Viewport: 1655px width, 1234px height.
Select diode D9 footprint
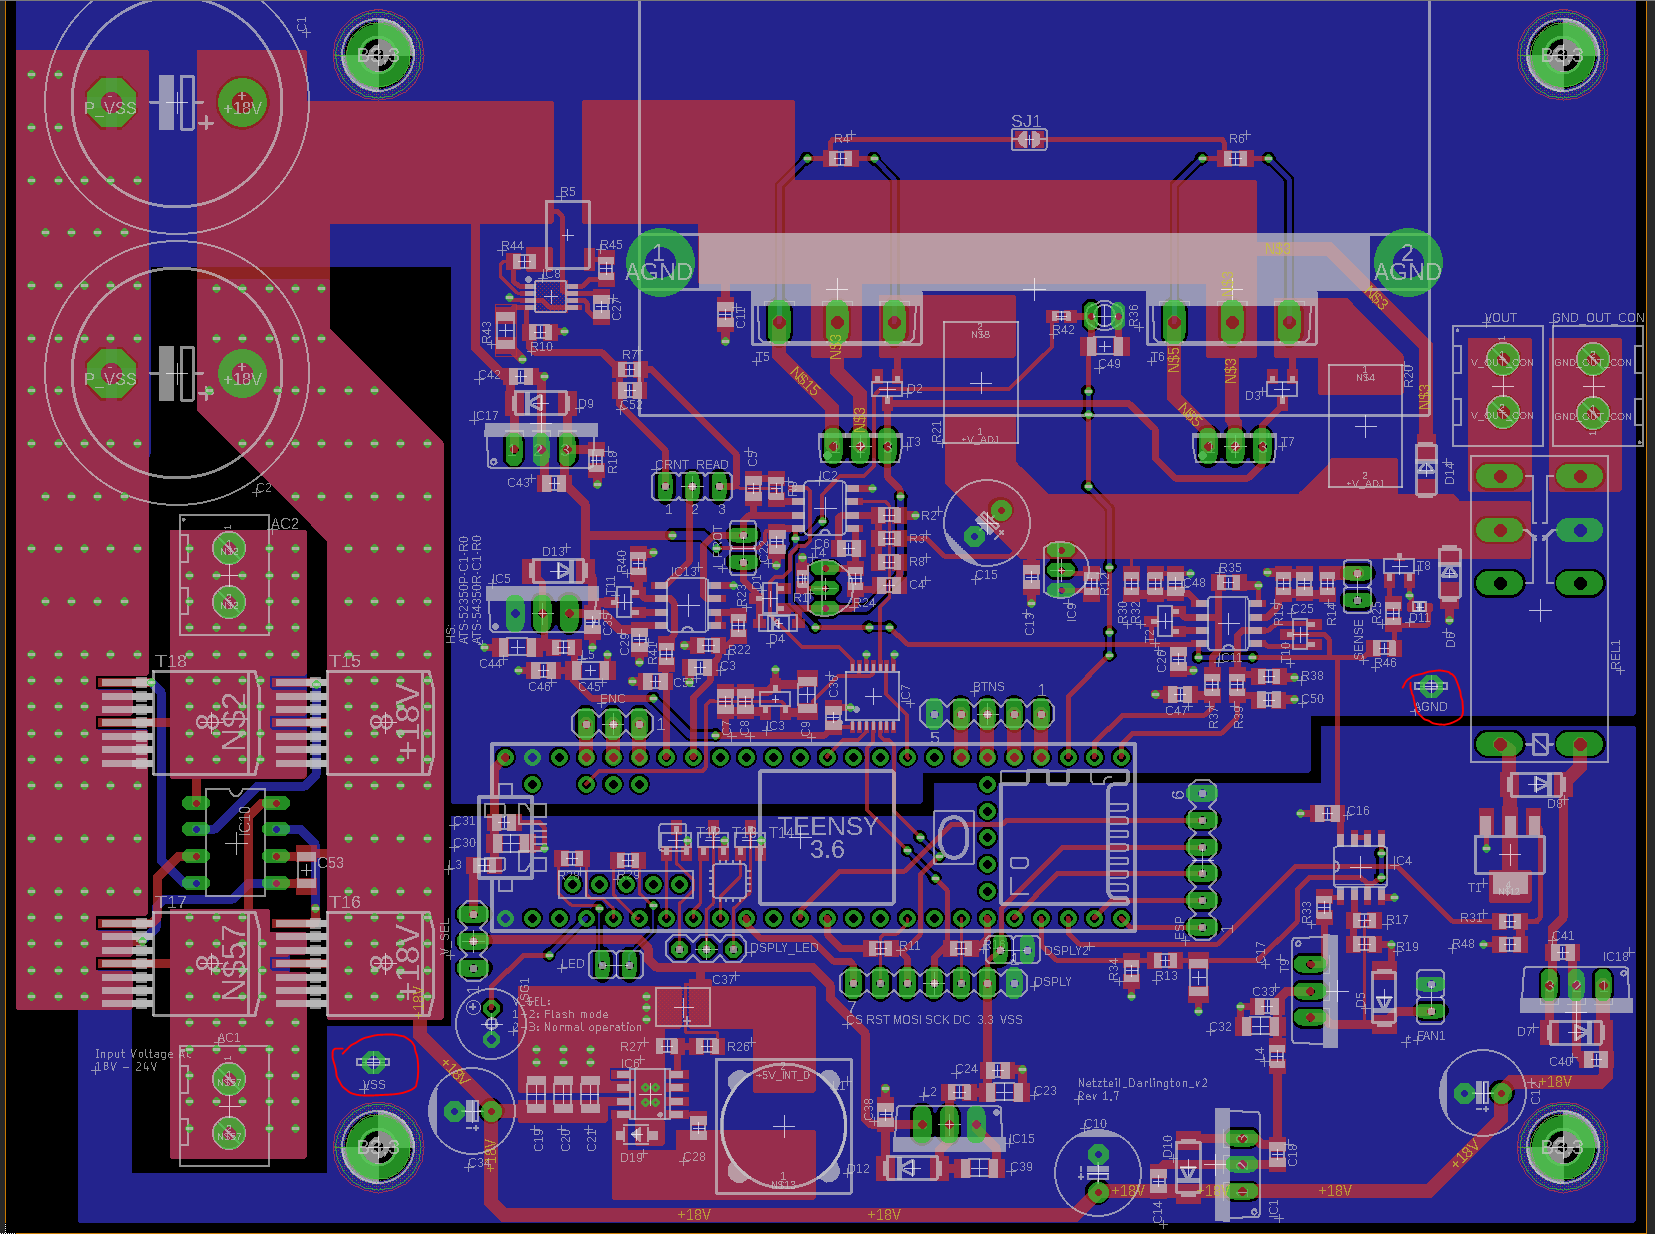click(x=541, y=404)
